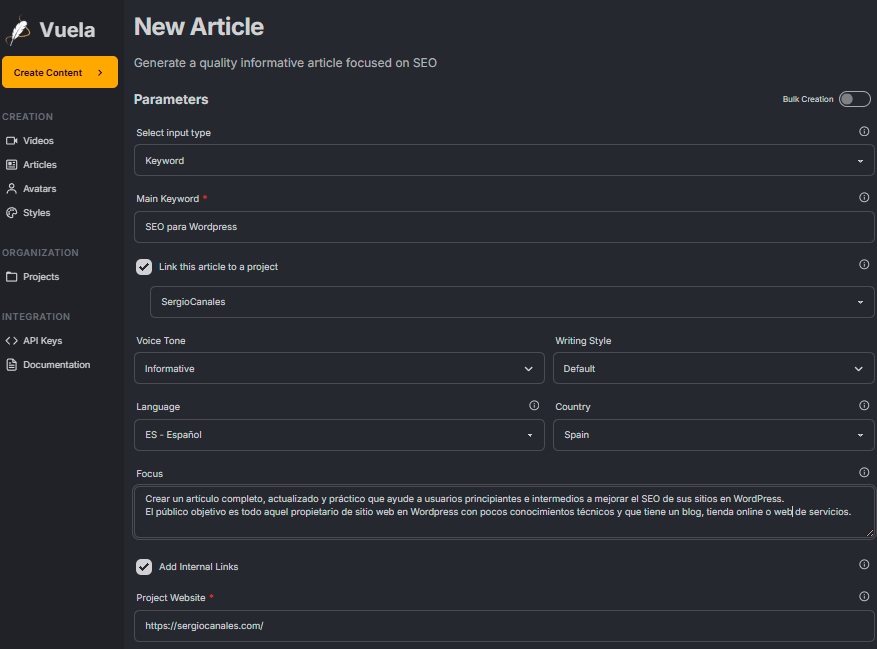
Task: Click the Focus textarea resize handle
Action: click(868, 533)
